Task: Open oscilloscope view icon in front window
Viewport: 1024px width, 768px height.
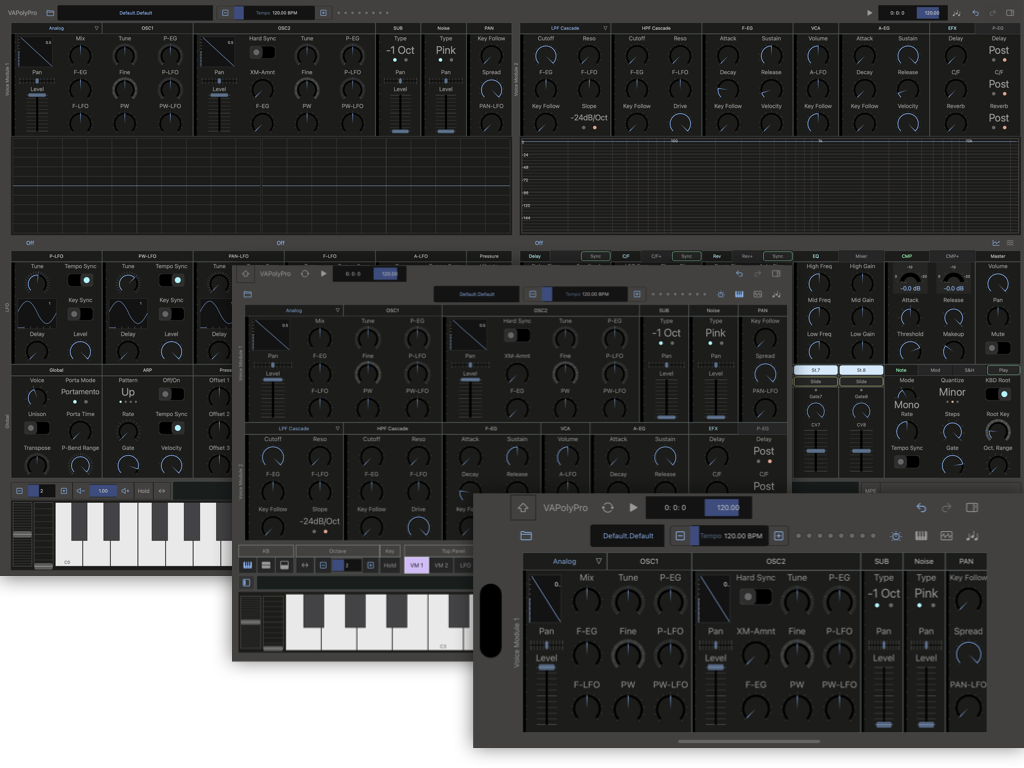Action: pos(946,536)
